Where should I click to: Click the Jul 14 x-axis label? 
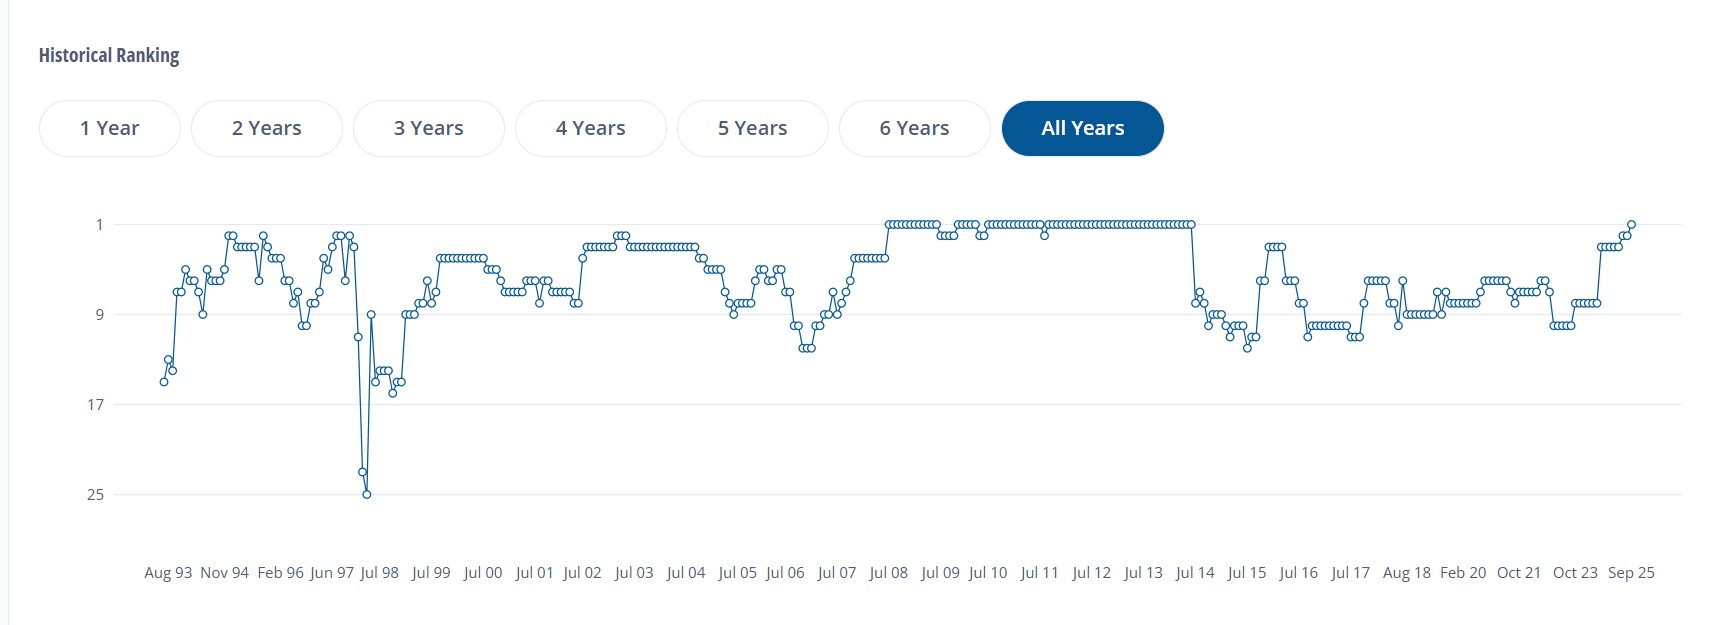pos(1195,573)
